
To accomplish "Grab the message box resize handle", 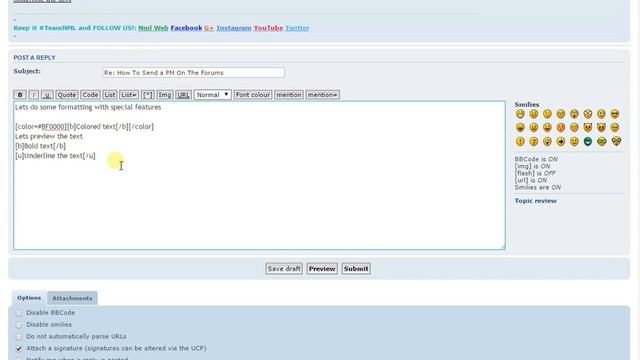I will click(503, 247).
